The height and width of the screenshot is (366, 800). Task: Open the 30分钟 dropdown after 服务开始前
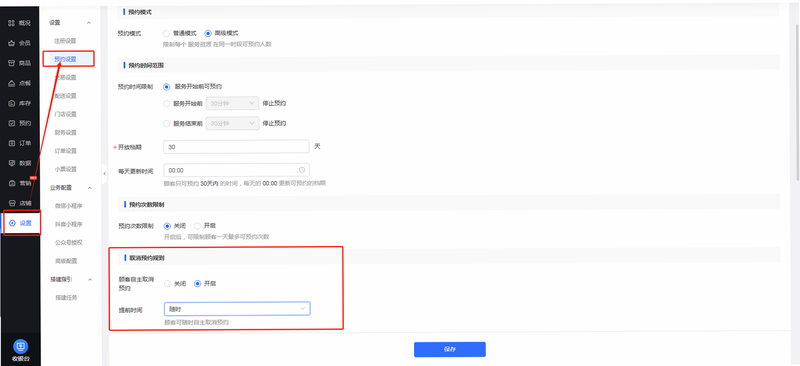[233, 104]
